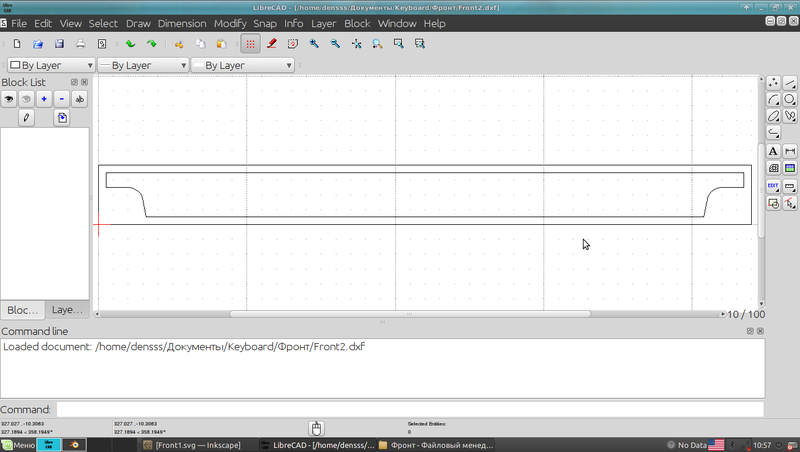Open the File menu

(19, 23)
